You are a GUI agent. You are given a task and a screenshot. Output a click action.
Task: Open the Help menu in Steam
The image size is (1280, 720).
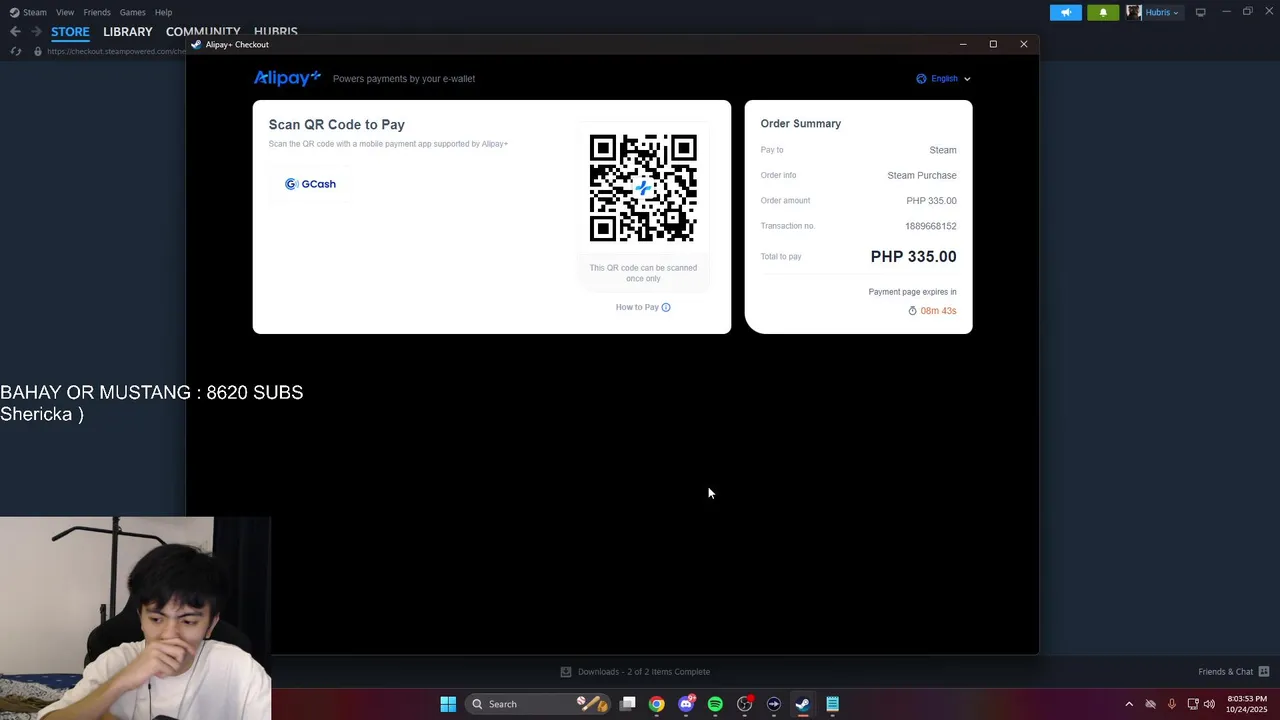click(x=163, y=12)
